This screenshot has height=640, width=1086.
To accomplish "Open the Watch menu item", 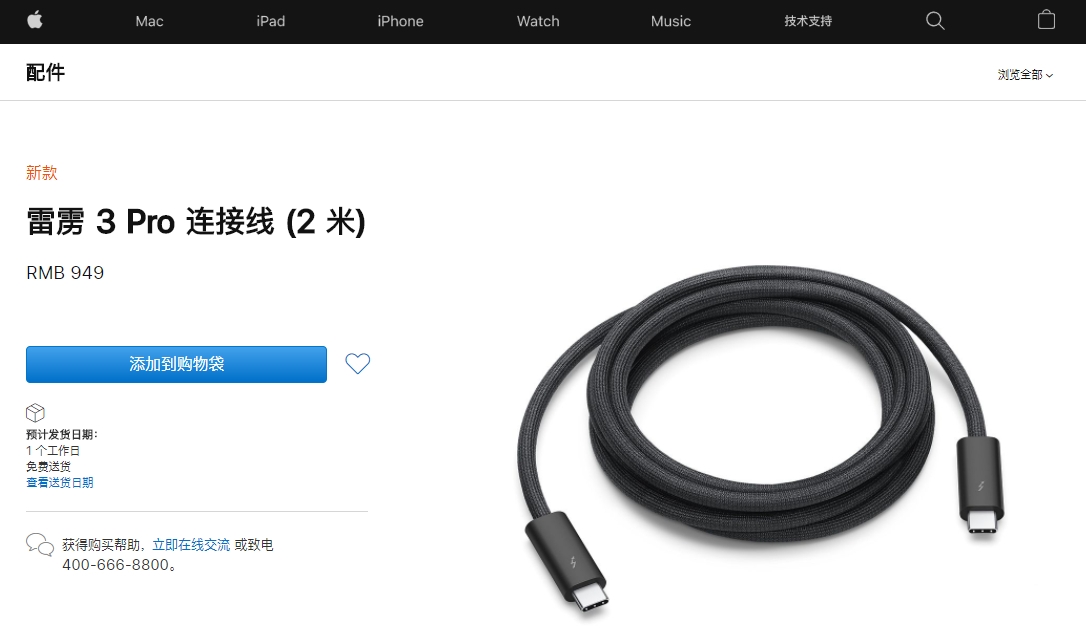I will 538,21.
